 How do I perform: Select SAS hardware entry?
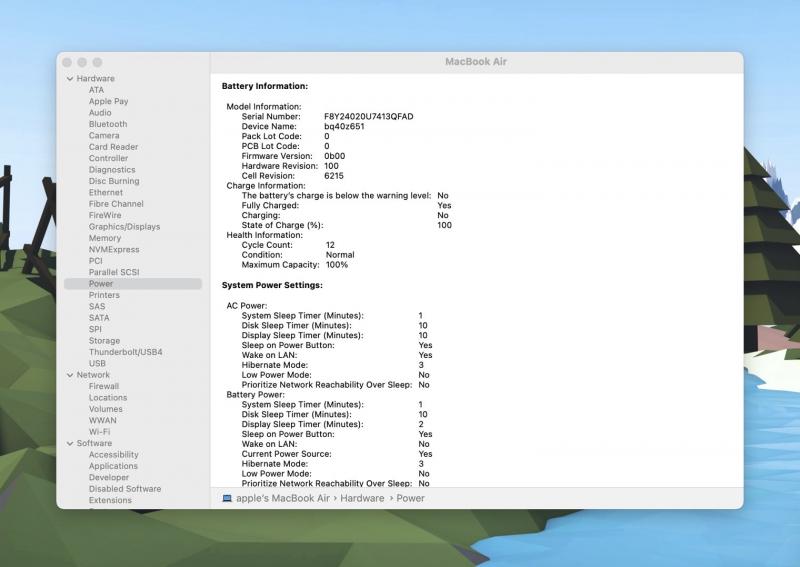point(96,306)
